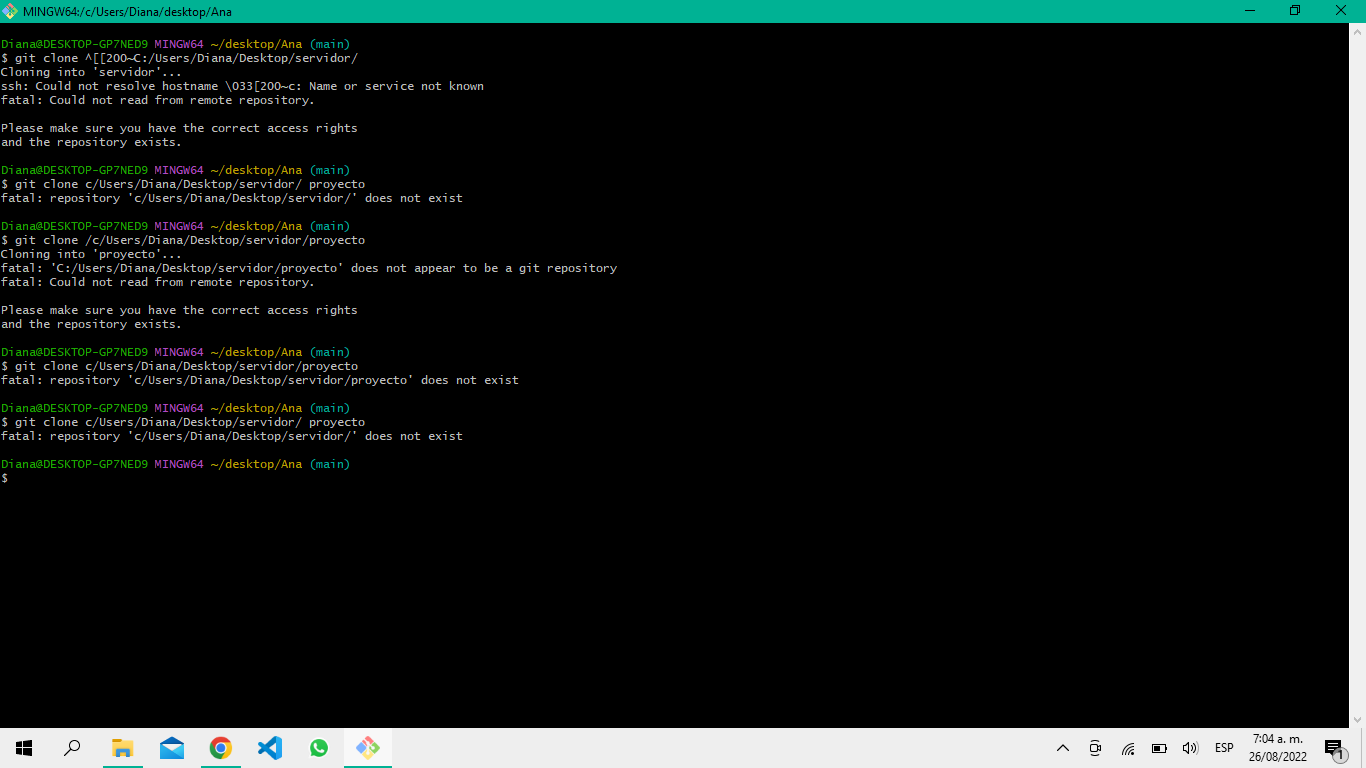Open the Git Bash window icon menu
Screen dimensions: 1366x768
pos(11,11)
